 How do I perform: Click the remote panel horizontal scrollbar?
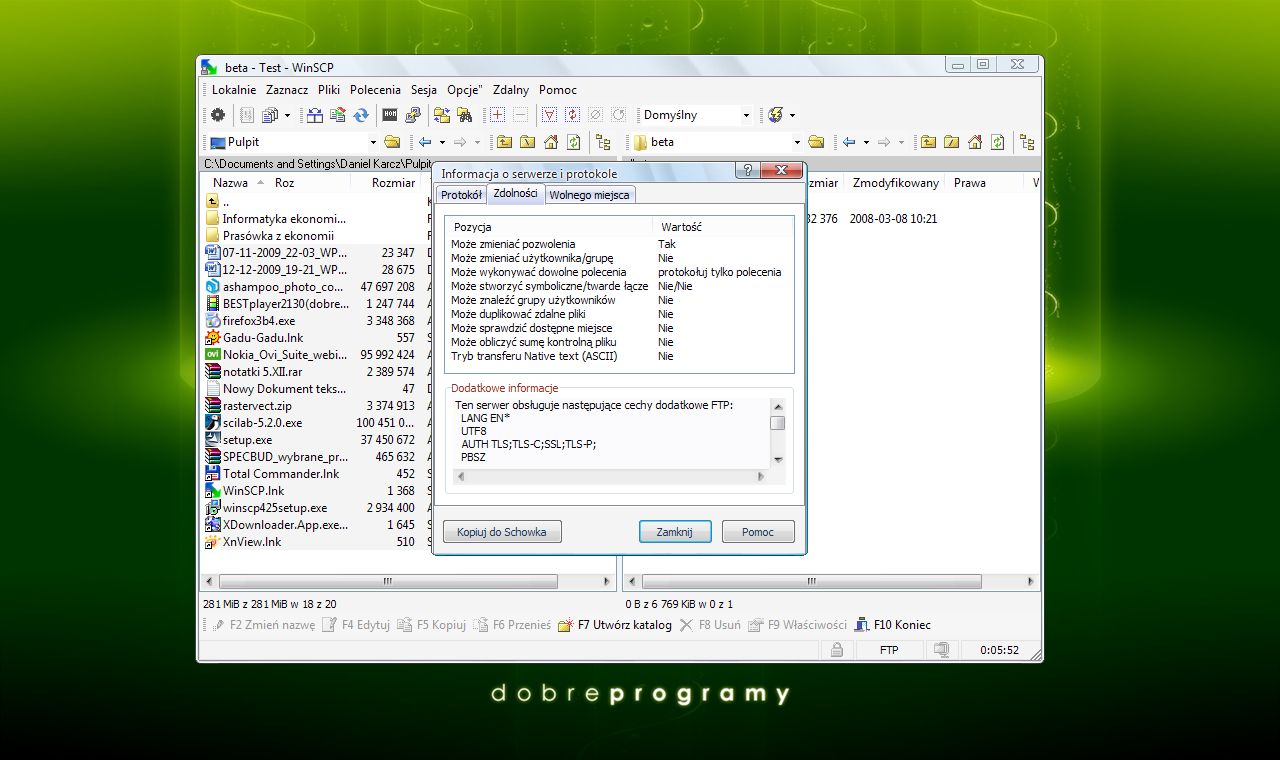click(811, 582)
